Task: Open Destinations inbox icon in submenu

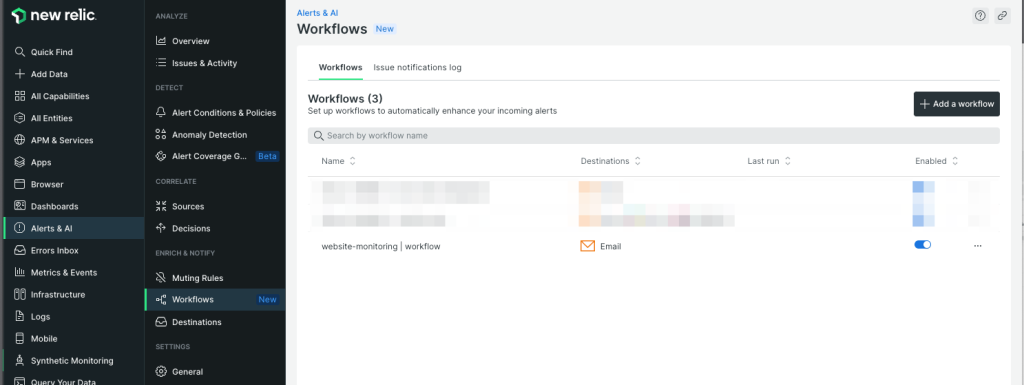Action: point(161,322)
